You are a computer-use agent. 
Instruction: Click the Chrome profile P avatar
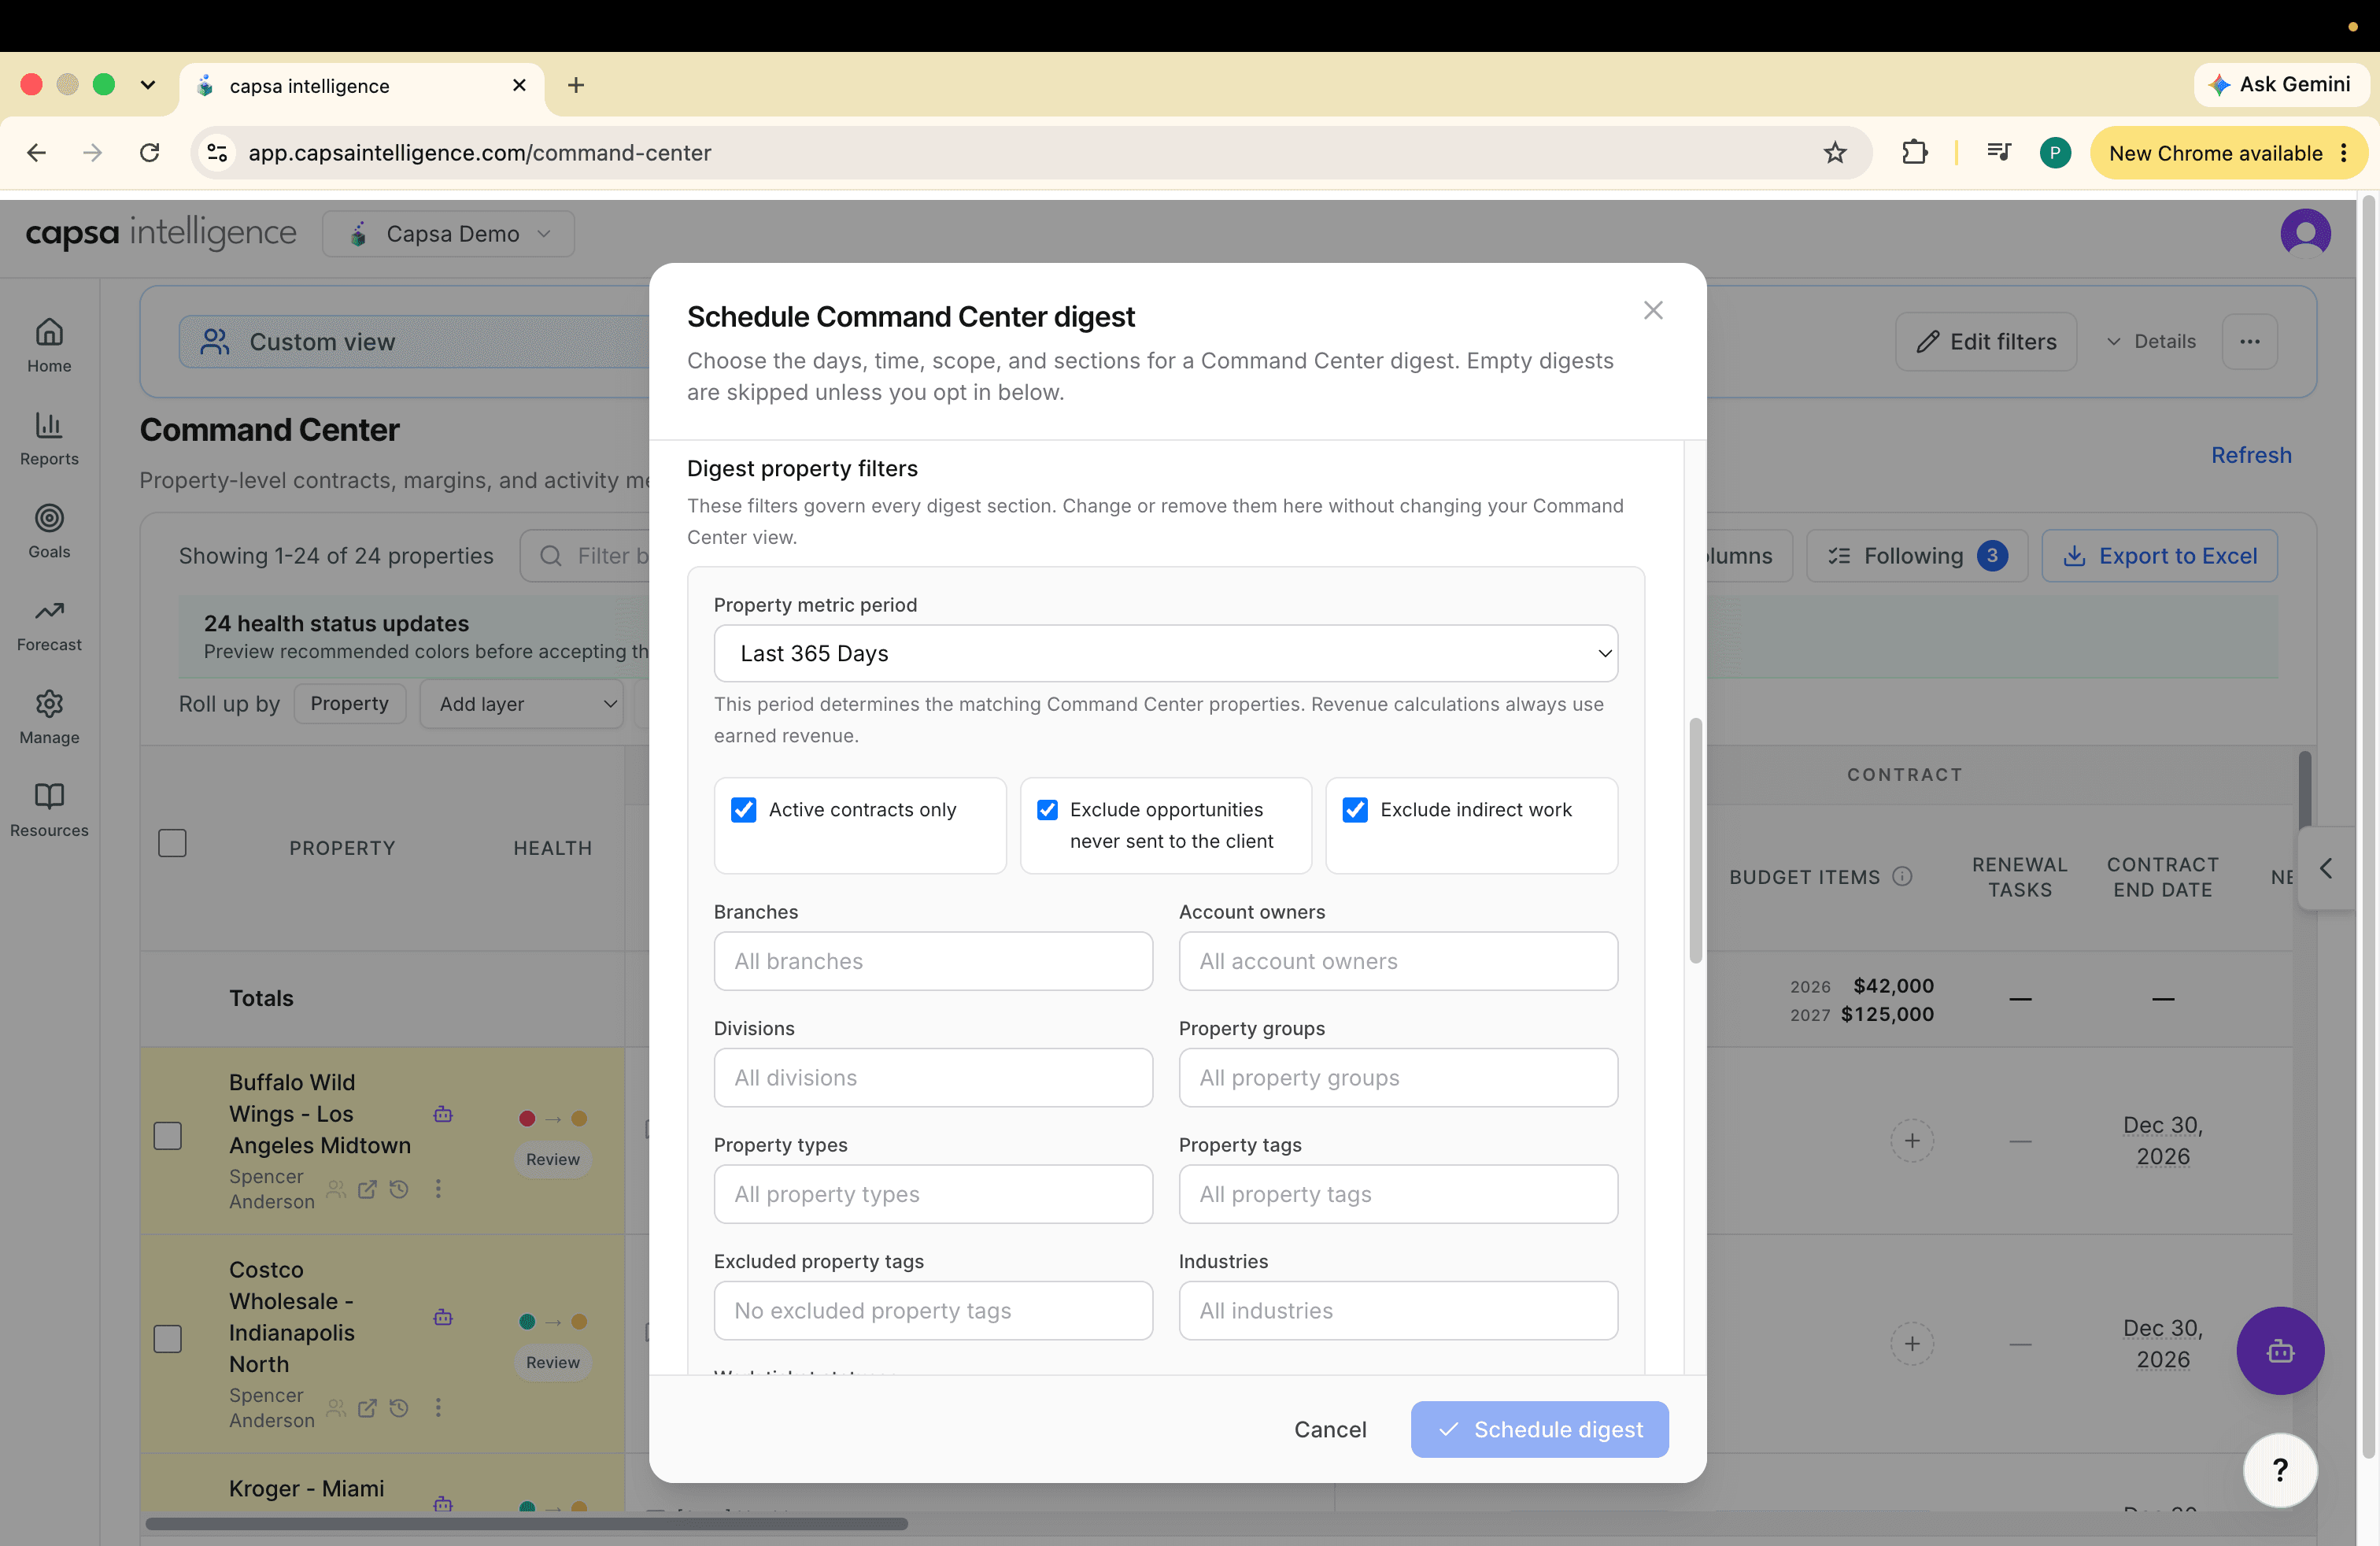(x=2055, y=153)
